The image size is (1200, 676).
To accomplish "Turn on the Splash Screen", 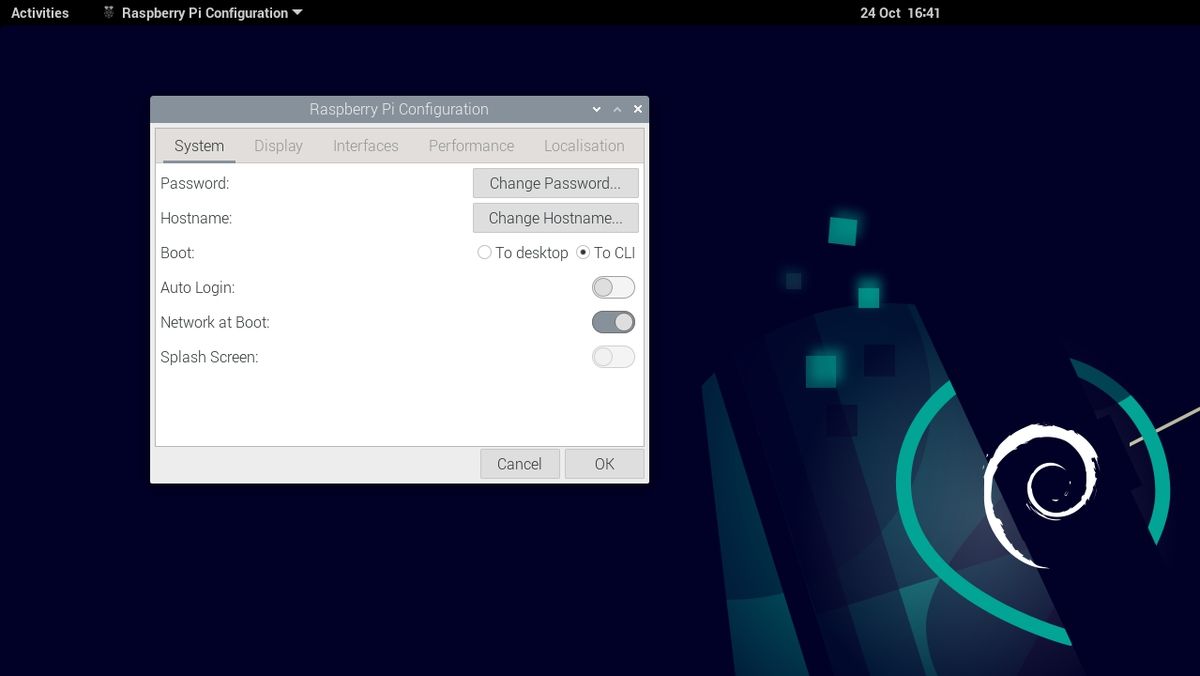I will point(613,357).
